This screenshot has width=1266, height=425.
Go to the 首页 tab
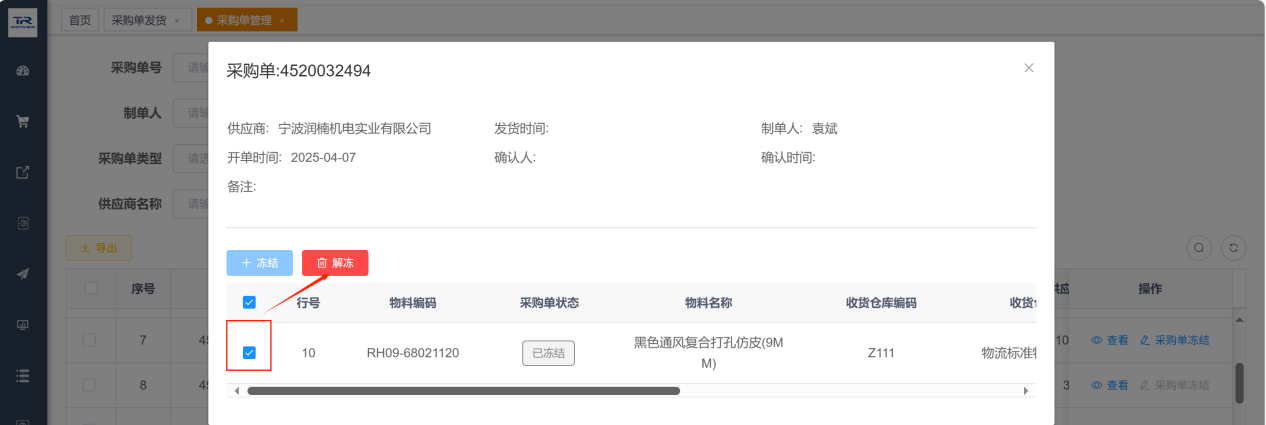[80, 20]
